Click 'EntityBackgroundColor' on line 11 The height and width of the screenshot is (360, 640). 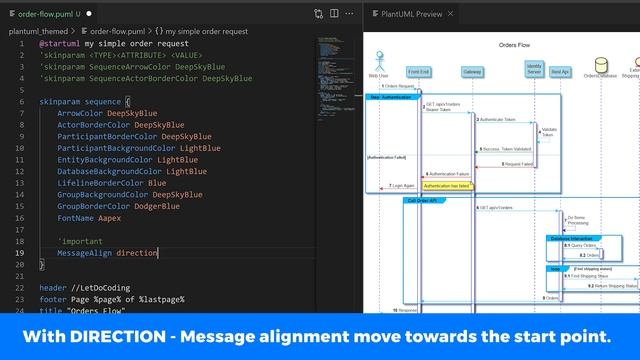click(105, 160)
